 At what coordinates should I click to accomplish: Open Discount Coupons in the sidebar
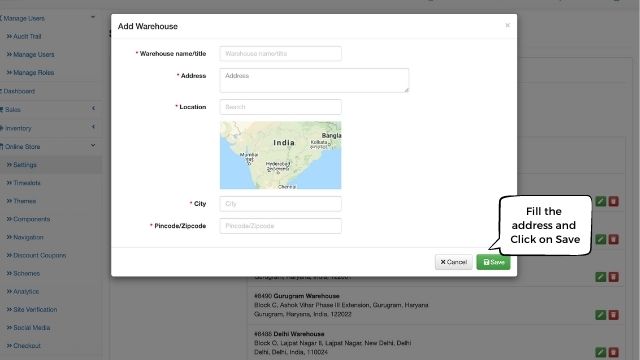(39, 256)
